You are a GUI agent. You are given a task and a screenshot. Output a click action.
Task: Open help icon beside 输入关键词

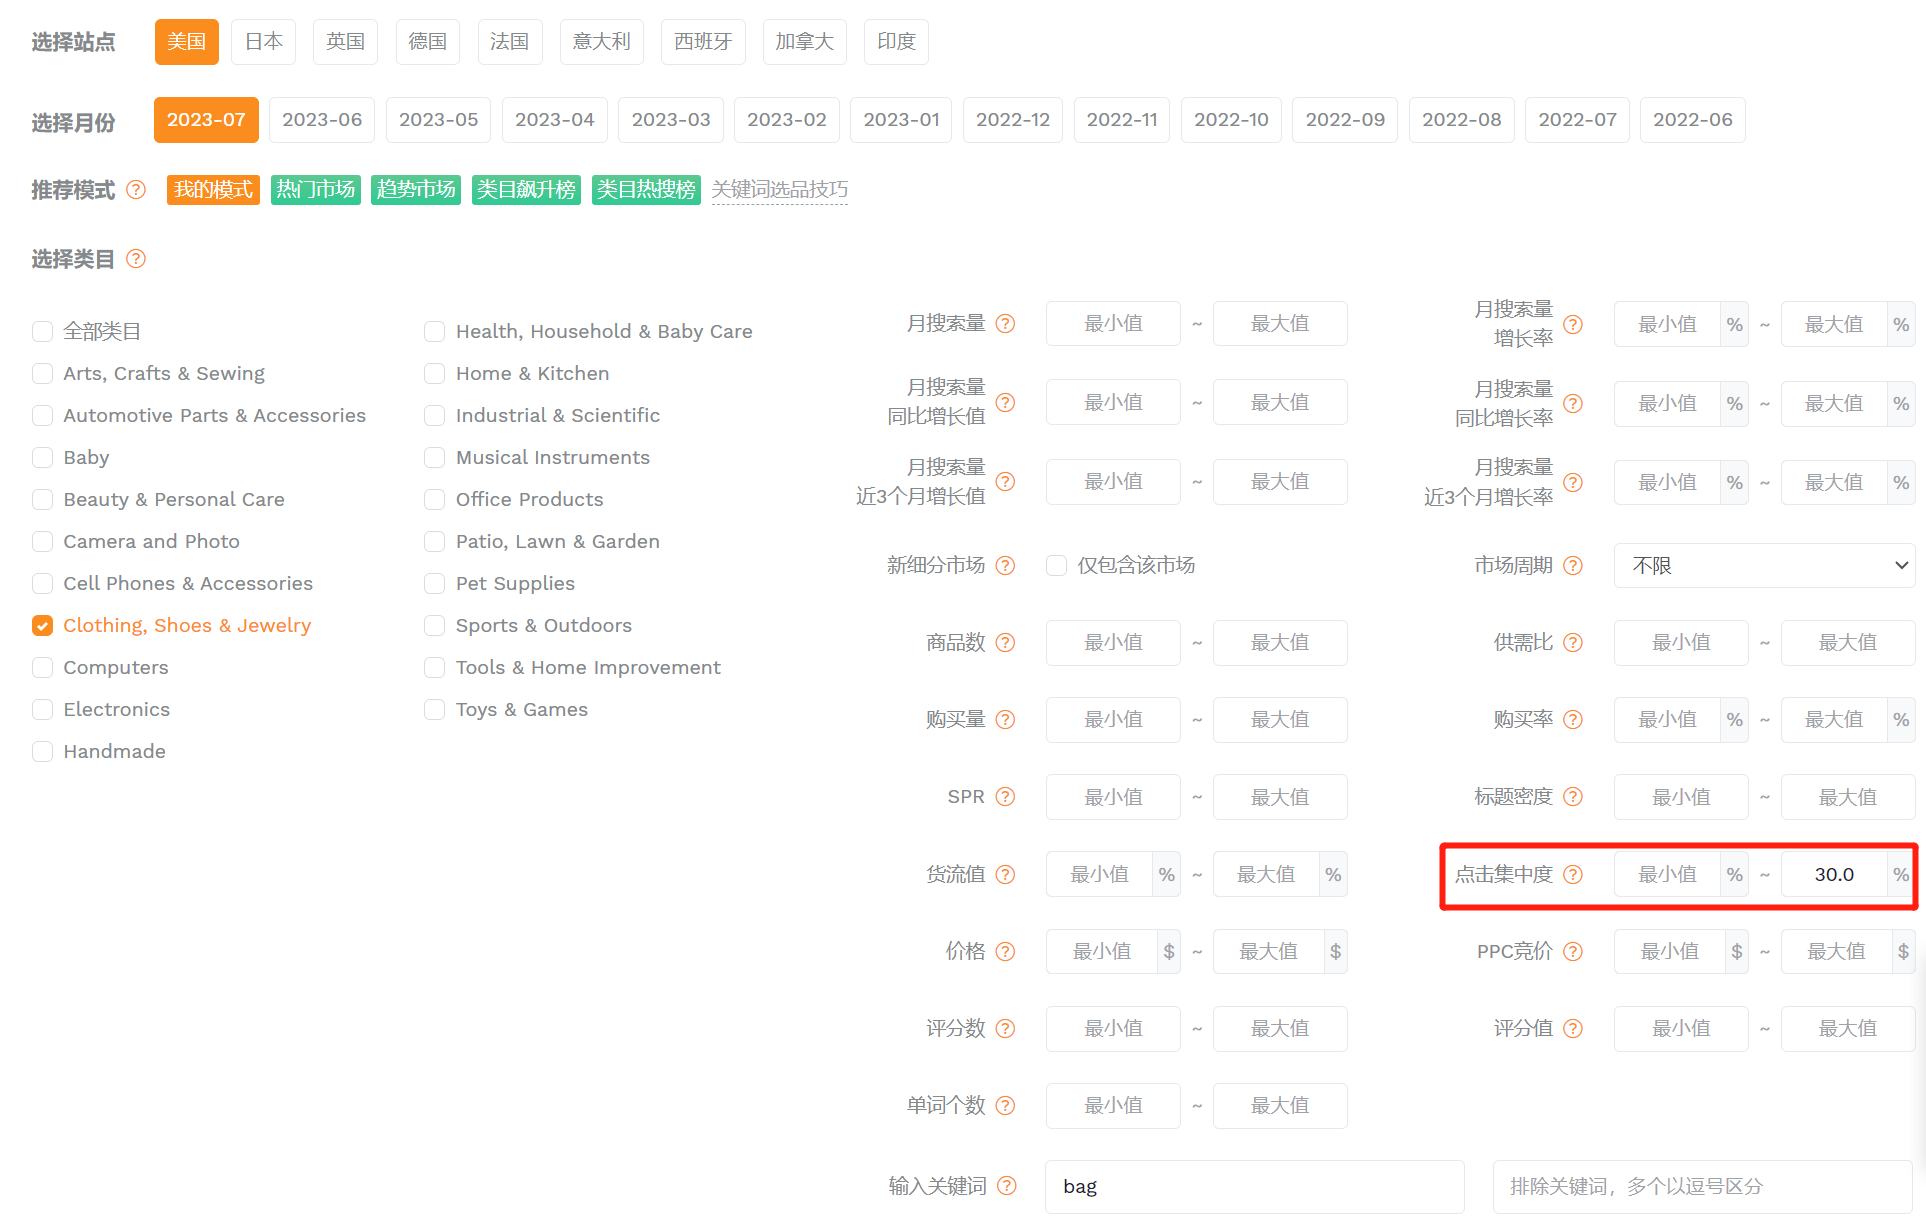(1007, 1186)
